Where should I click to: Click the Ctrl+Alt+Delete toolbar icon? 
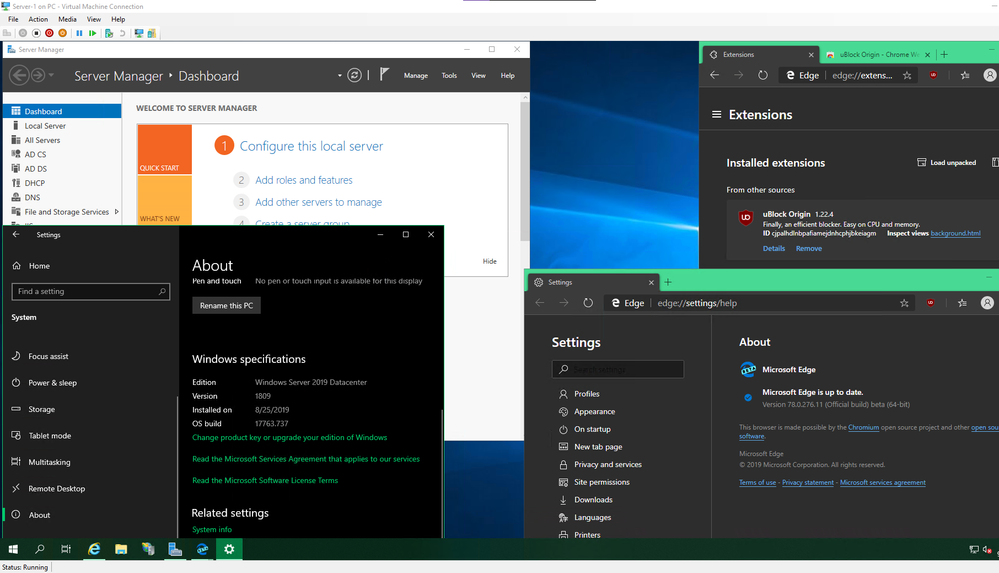7,33
